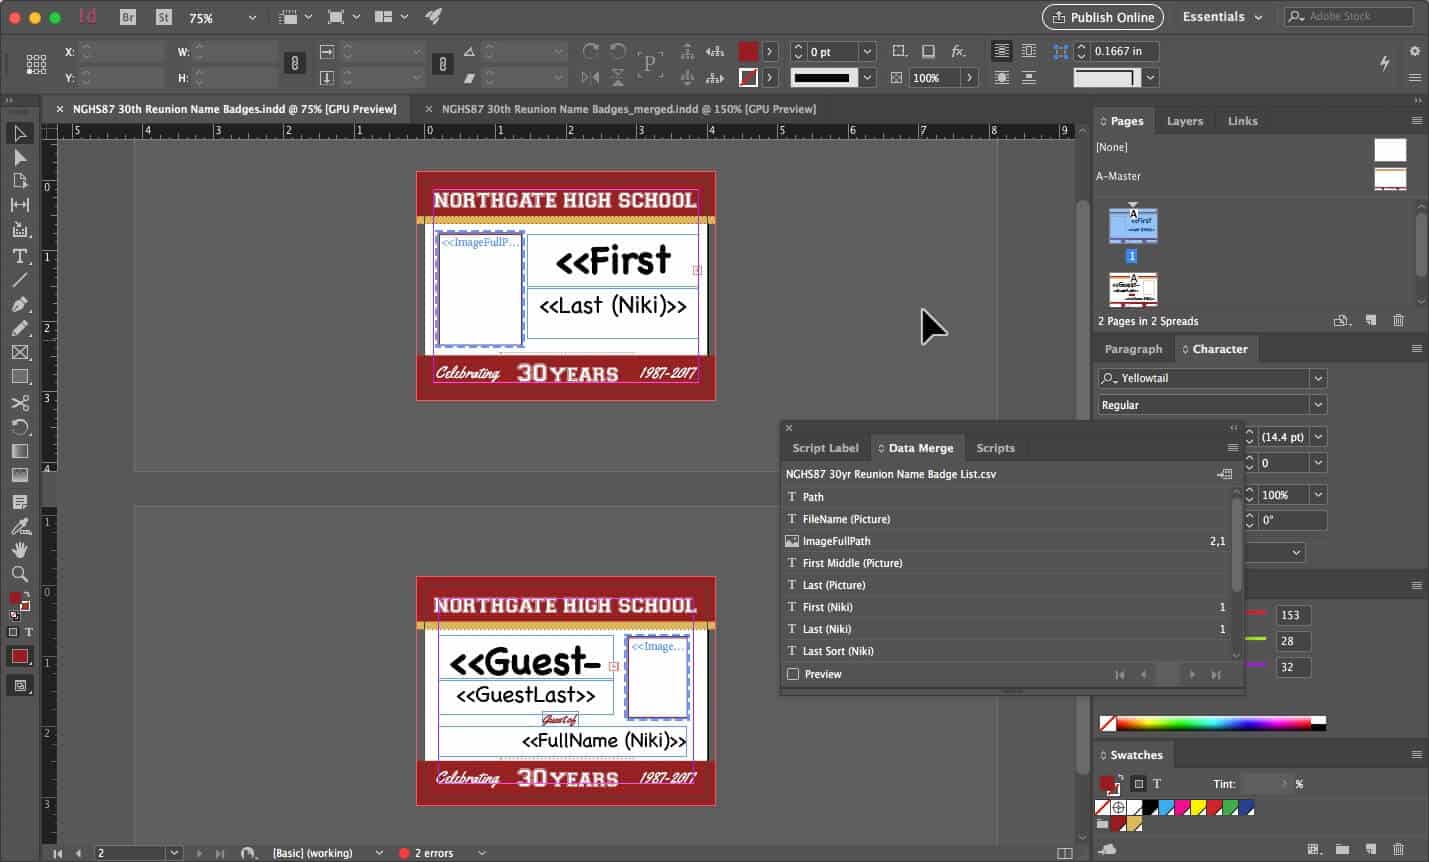
Task: Click the rotate 90° clockwise icon
Action: (x=590, y=51)
